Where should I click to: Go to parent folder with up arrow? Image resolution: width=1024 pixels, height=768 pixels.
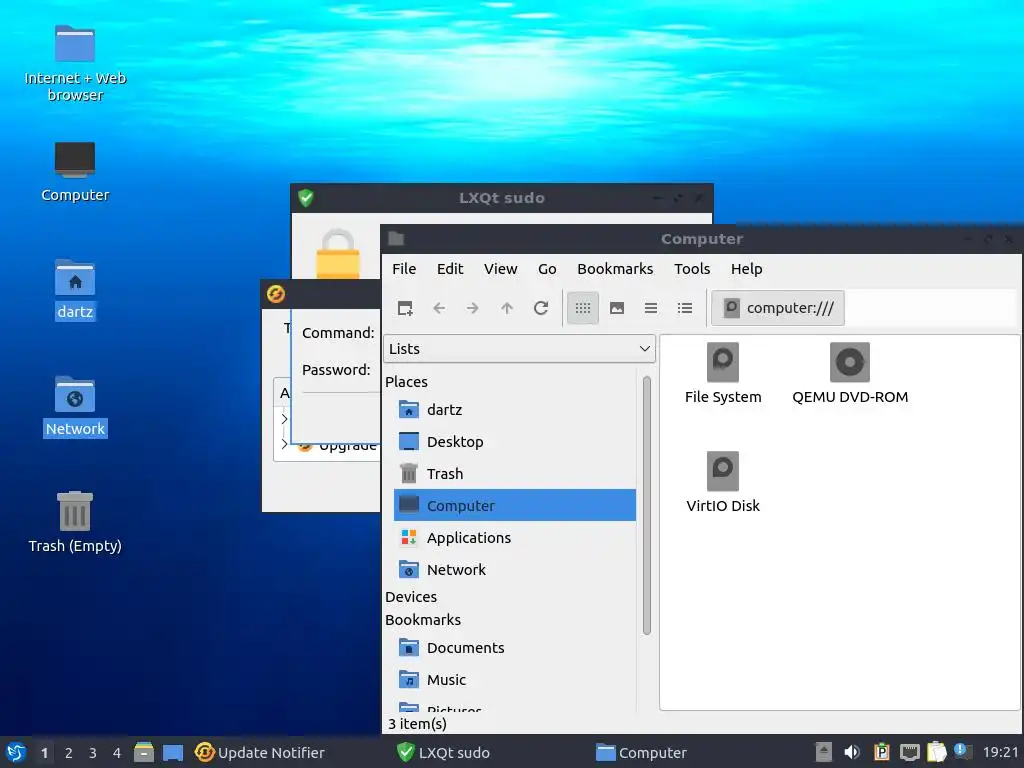point(507,308)
